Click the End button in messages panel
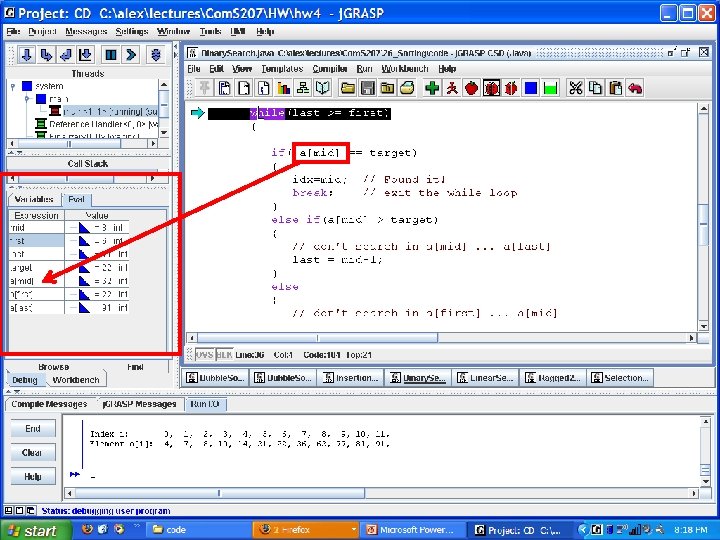Image resolution: width=720 pixels, height=540 pixels. pos(33,428)
